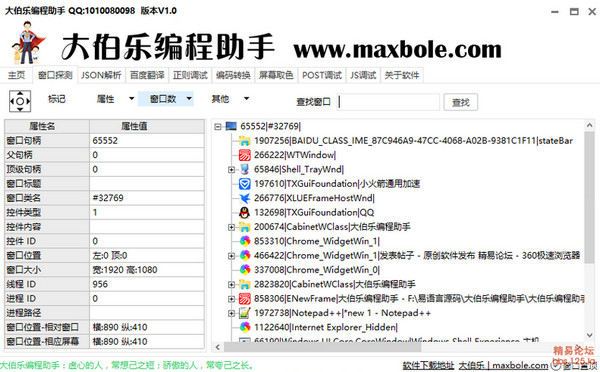Image resolution: width=600 pixels, height=372 pixels.
Task: Click the superhero logo image in header
Action: coord(28,43)
